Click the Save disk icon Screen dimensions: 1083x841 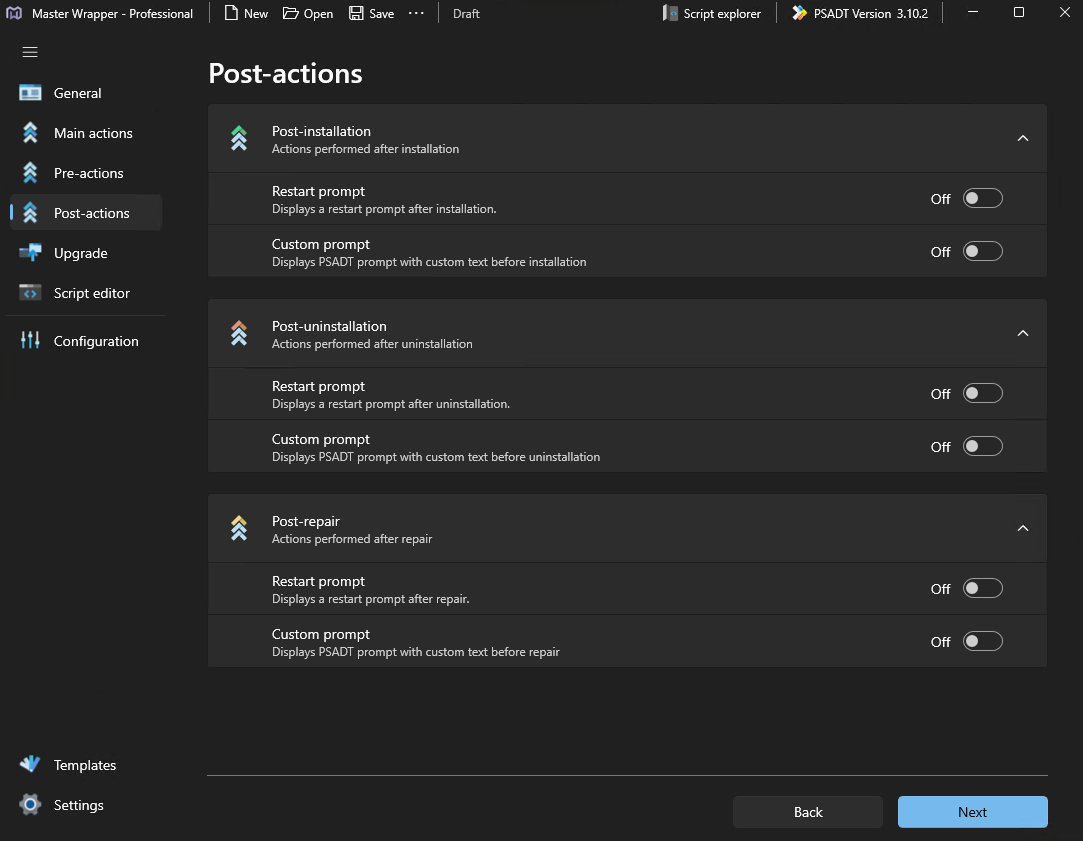click(x=356, y=13)
